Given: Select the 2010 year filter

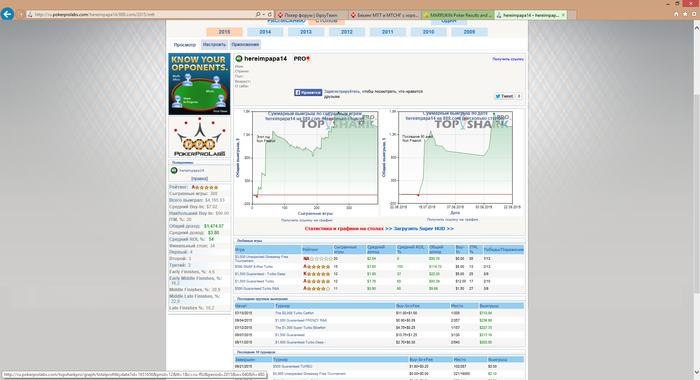Looking at the screenshot, I should [x=429, y=32].
